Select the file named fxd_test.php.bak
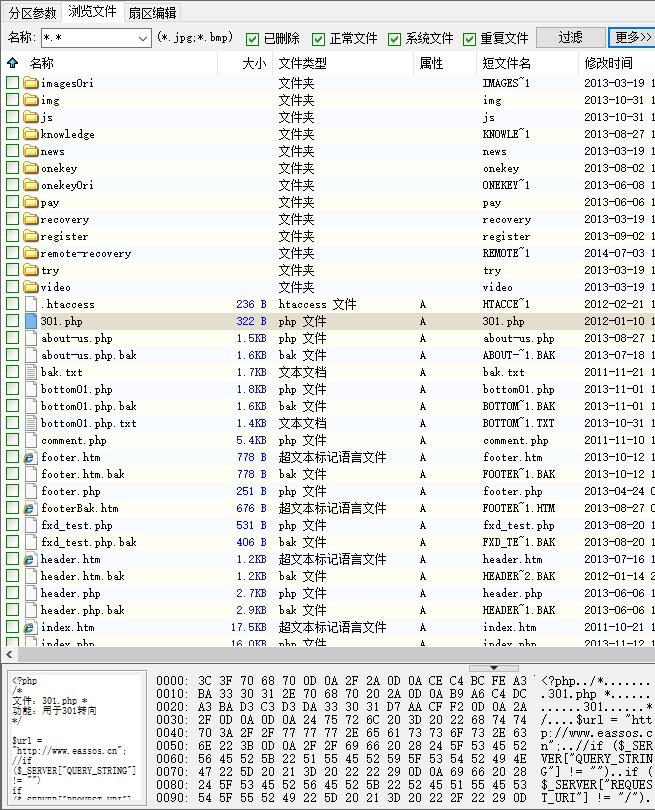The image size is (655, 810). [89, 542]
